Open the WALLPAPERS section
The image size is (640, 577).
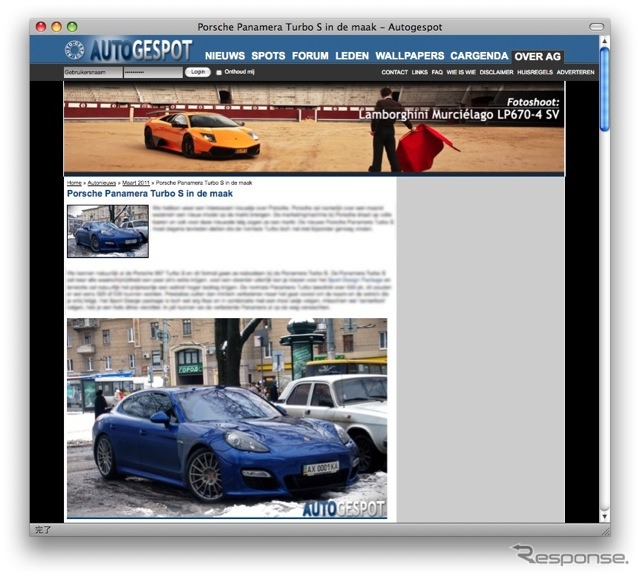(x=409, y=56)
